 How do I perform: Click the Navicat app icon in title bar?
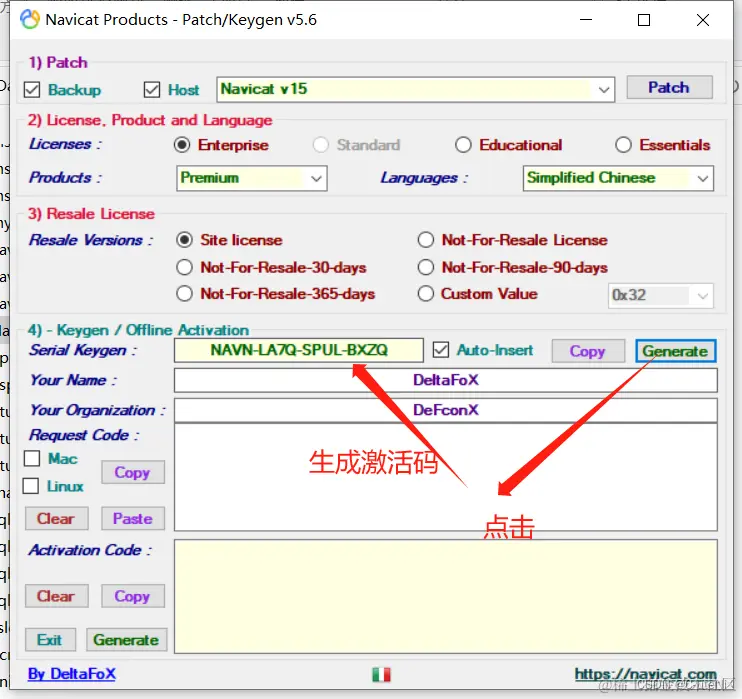pos(29,19)
